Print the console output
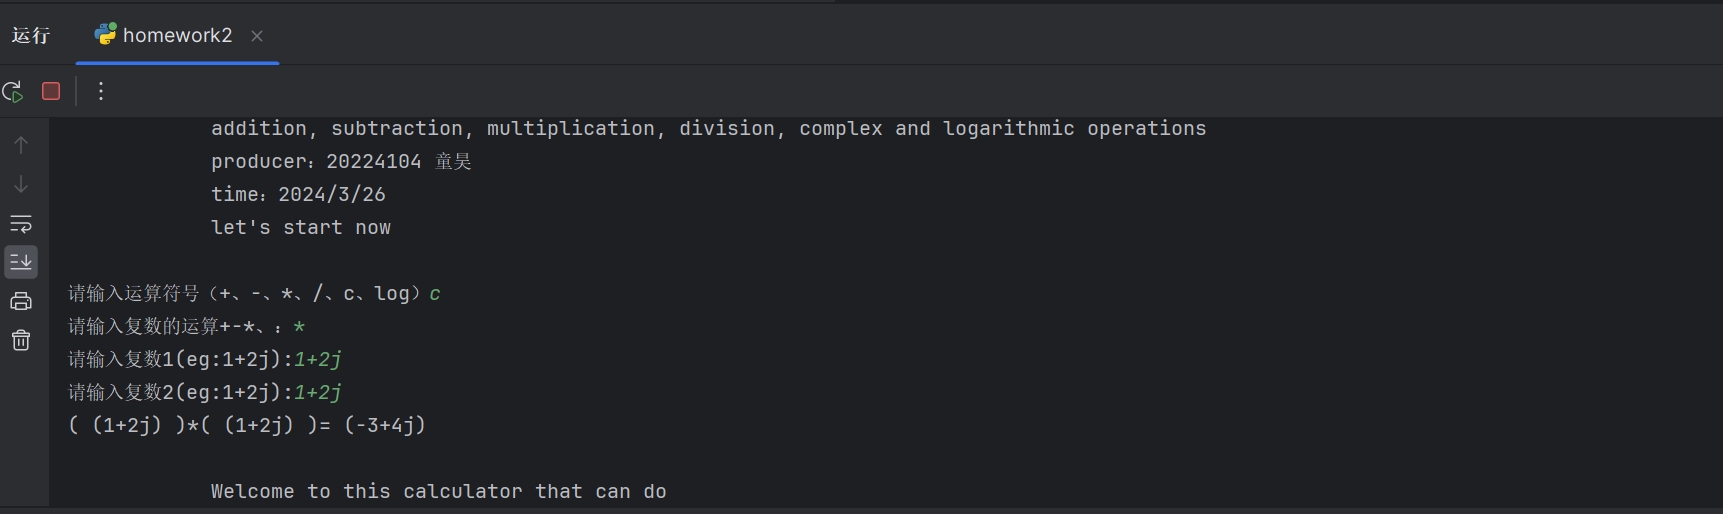The image size is (1723, 514). pyautogui.click(x=21, y=301)
